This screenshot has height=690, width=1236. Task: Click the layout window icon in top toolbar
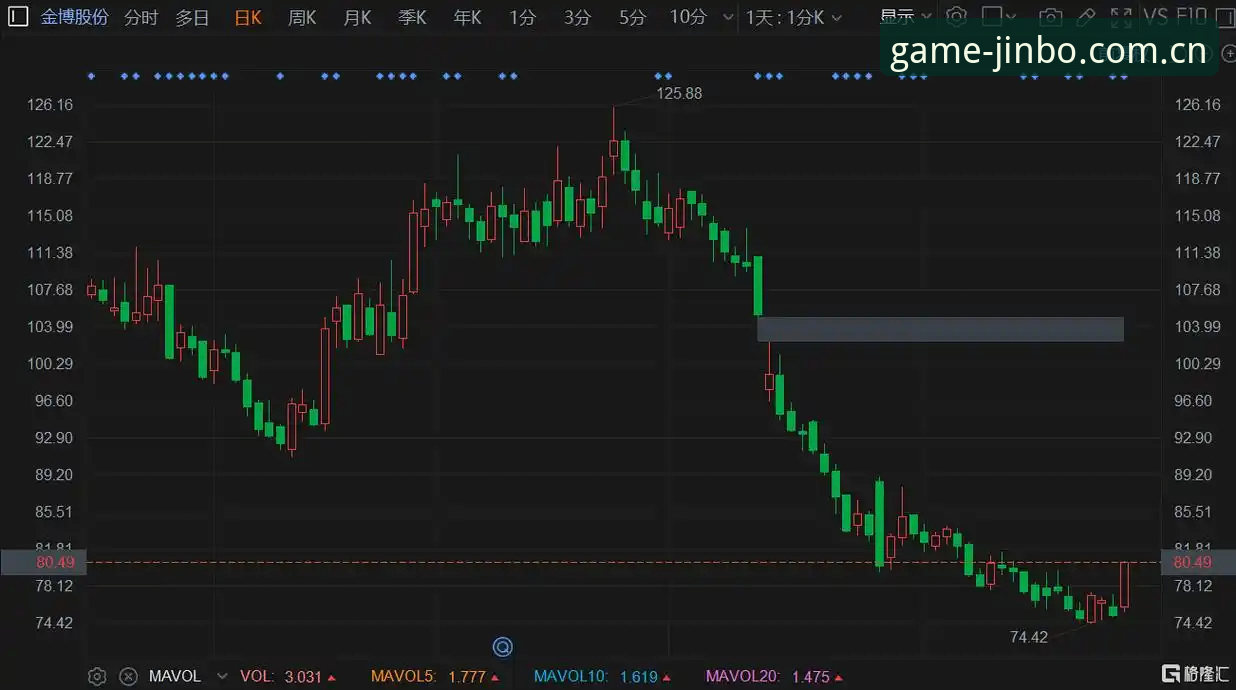point(991,16)
